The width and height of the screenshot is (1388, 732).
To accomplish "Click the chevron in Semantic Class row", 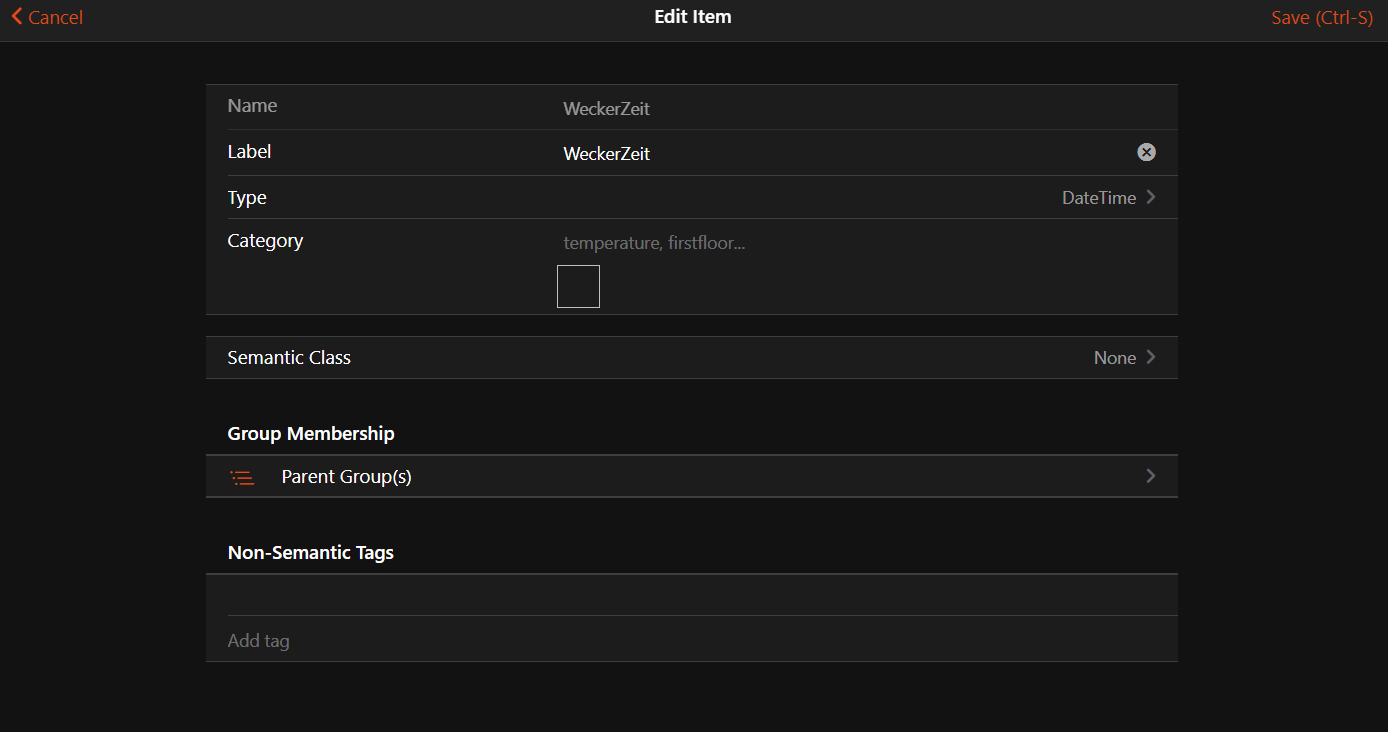I will [1151, 357].
